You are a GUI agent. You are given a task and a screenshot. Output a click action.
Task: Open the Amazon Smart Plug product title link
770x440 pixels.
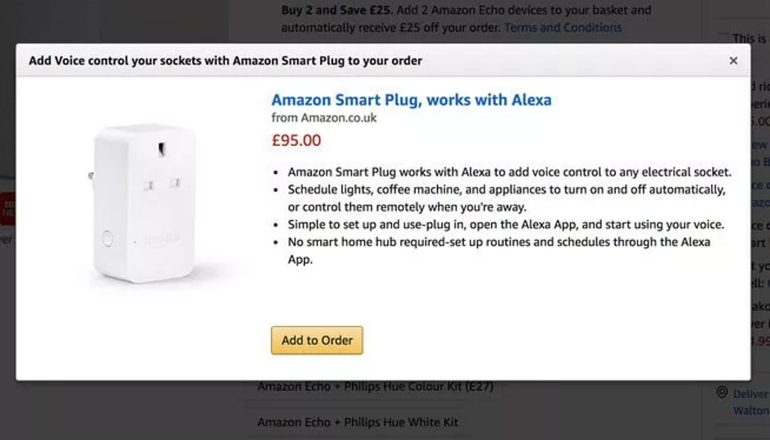(411, 100)
